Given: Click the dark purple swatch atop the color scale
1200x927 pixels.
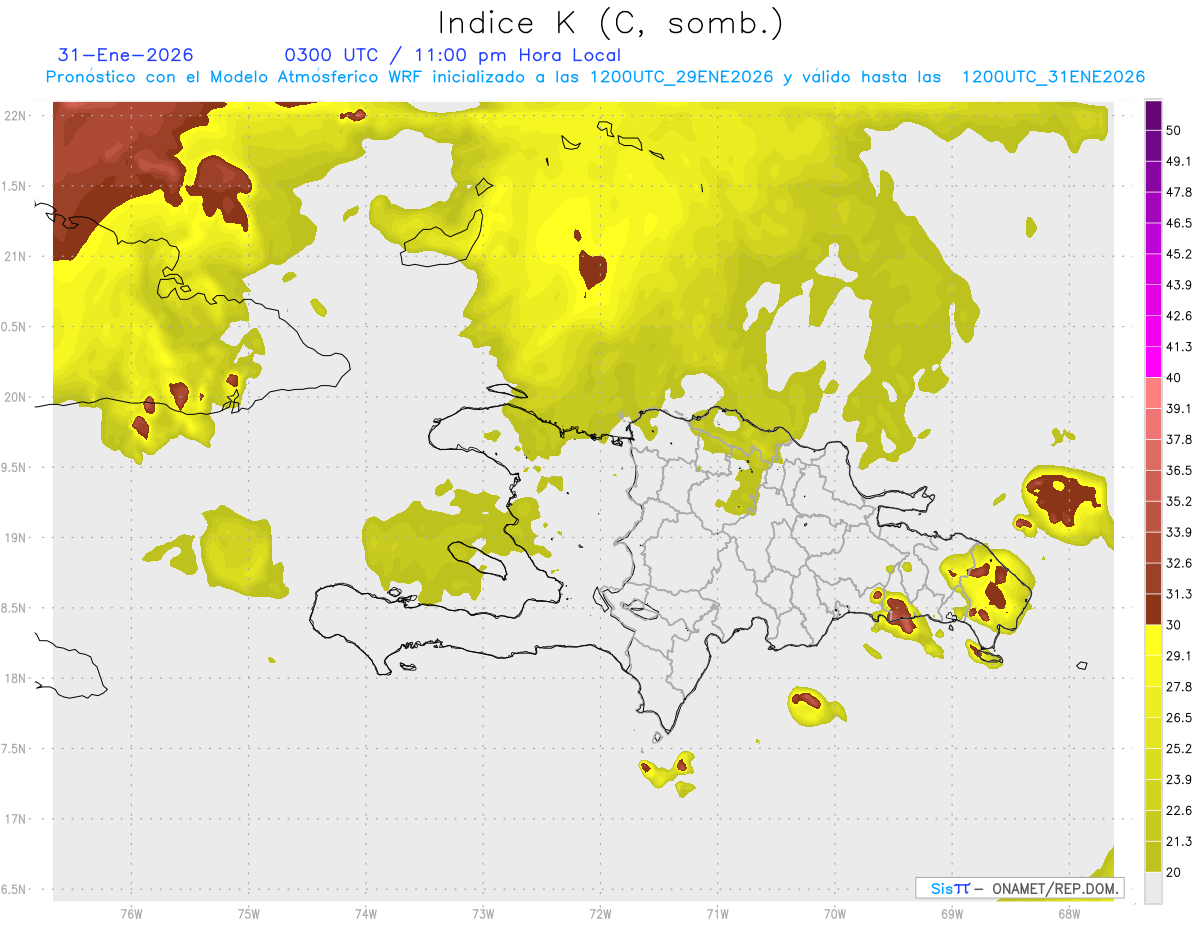Looking at the screenshot, I should (x=1153, y=115).
